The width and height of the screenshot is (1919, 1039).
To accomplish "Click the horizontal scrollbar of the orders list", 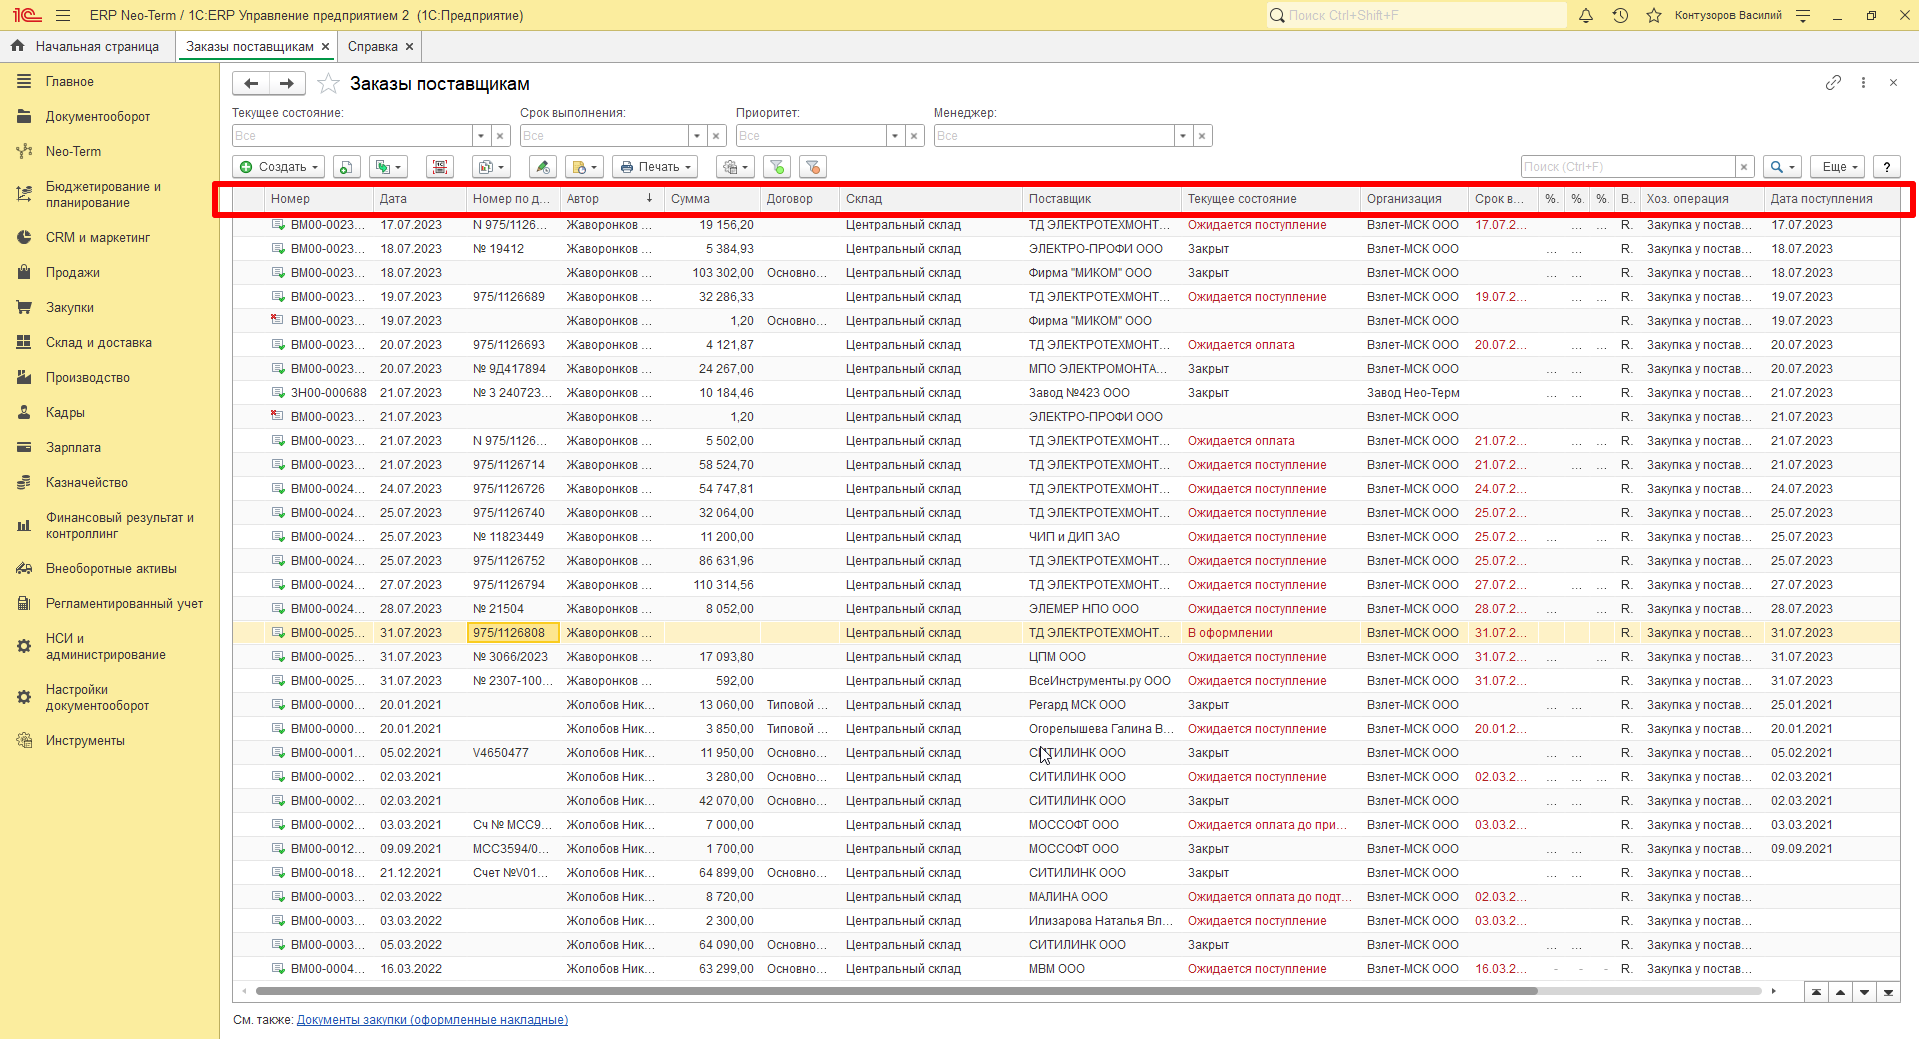I will click(896, 991).
